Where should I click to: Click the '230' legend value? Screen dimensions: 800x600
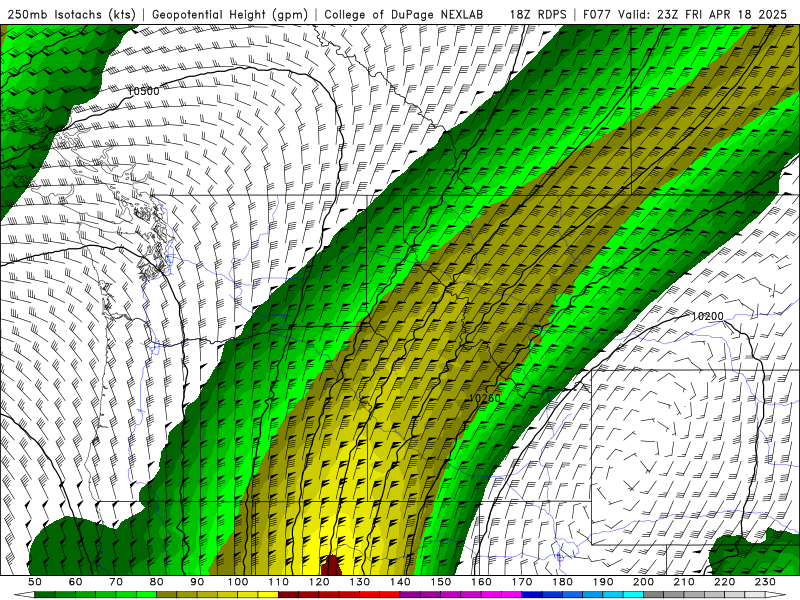(765, 582)
